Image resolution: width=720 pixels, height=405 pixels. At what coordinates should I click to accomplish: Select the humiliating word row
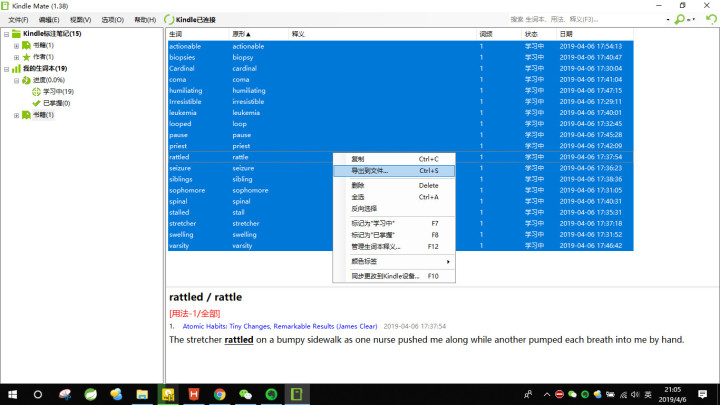400,90
